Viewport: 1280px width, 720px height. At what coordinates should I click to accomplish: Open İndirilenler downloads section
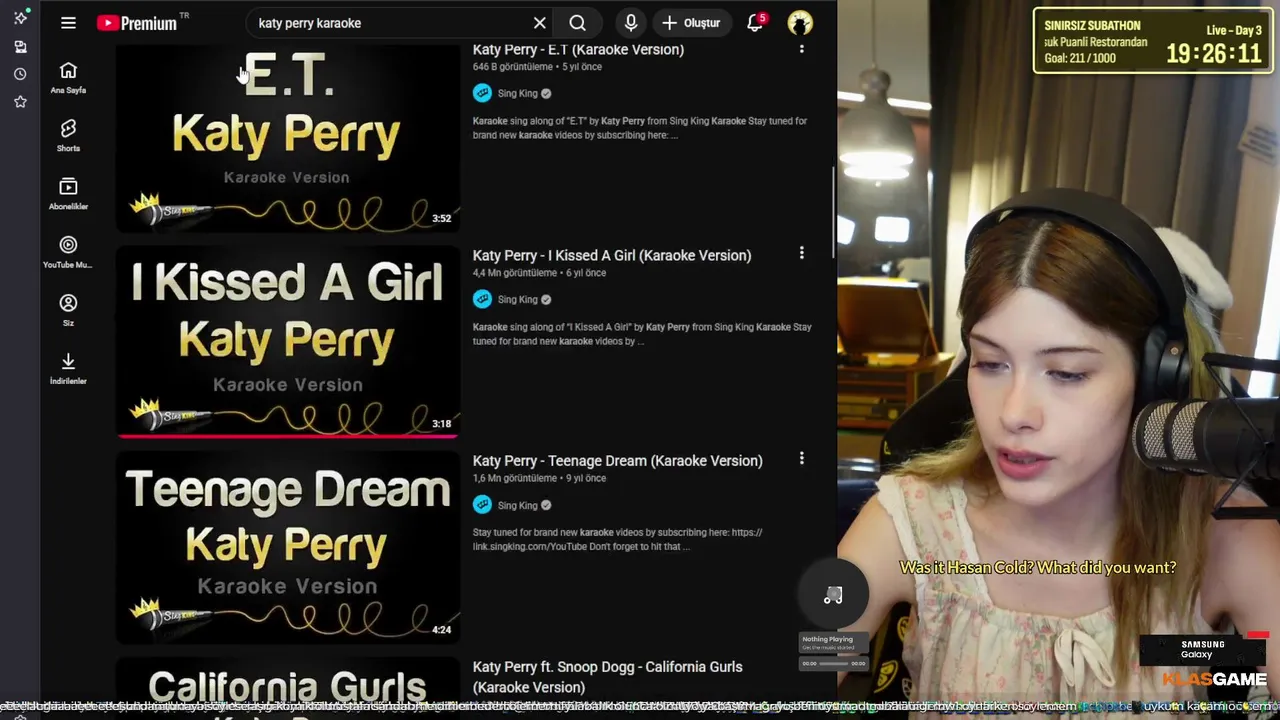68,367
